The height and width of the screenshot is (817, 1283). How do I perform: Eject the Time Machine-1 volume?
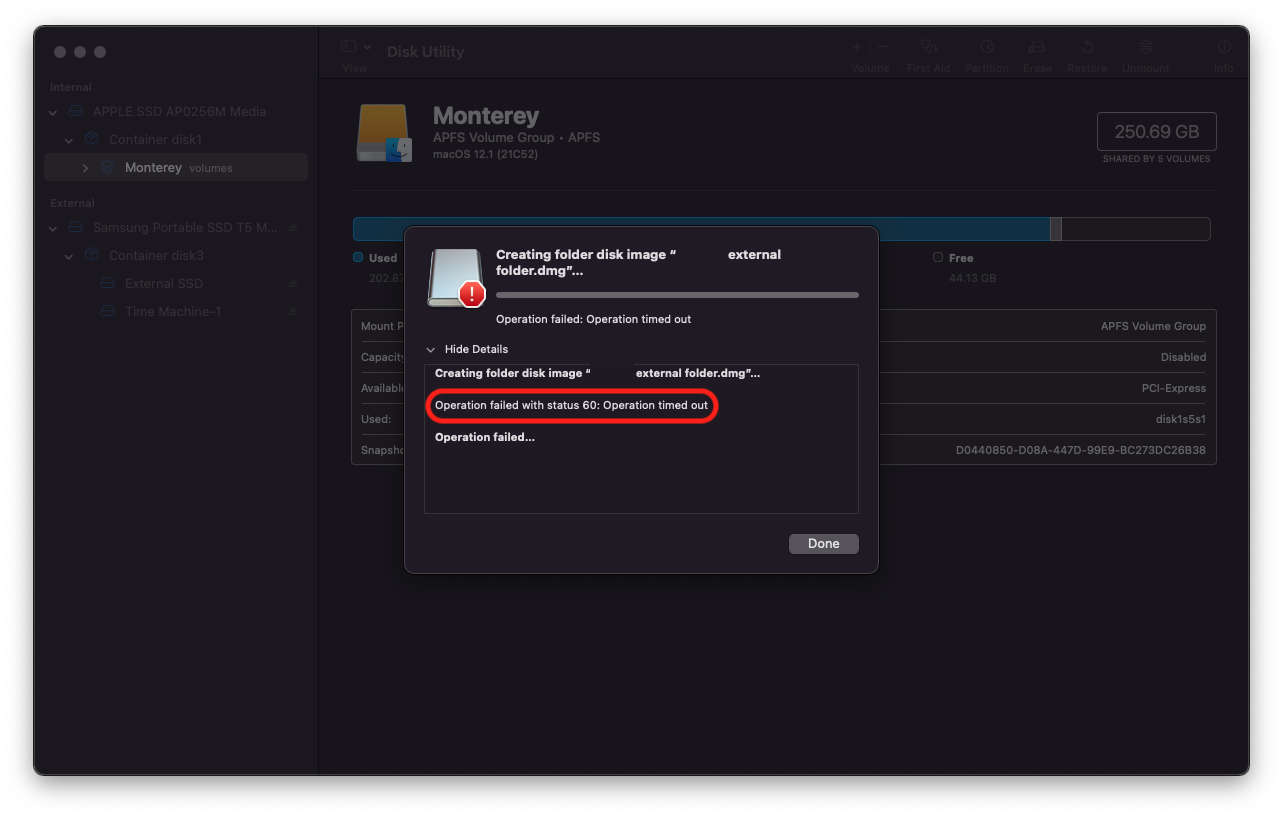292,311
